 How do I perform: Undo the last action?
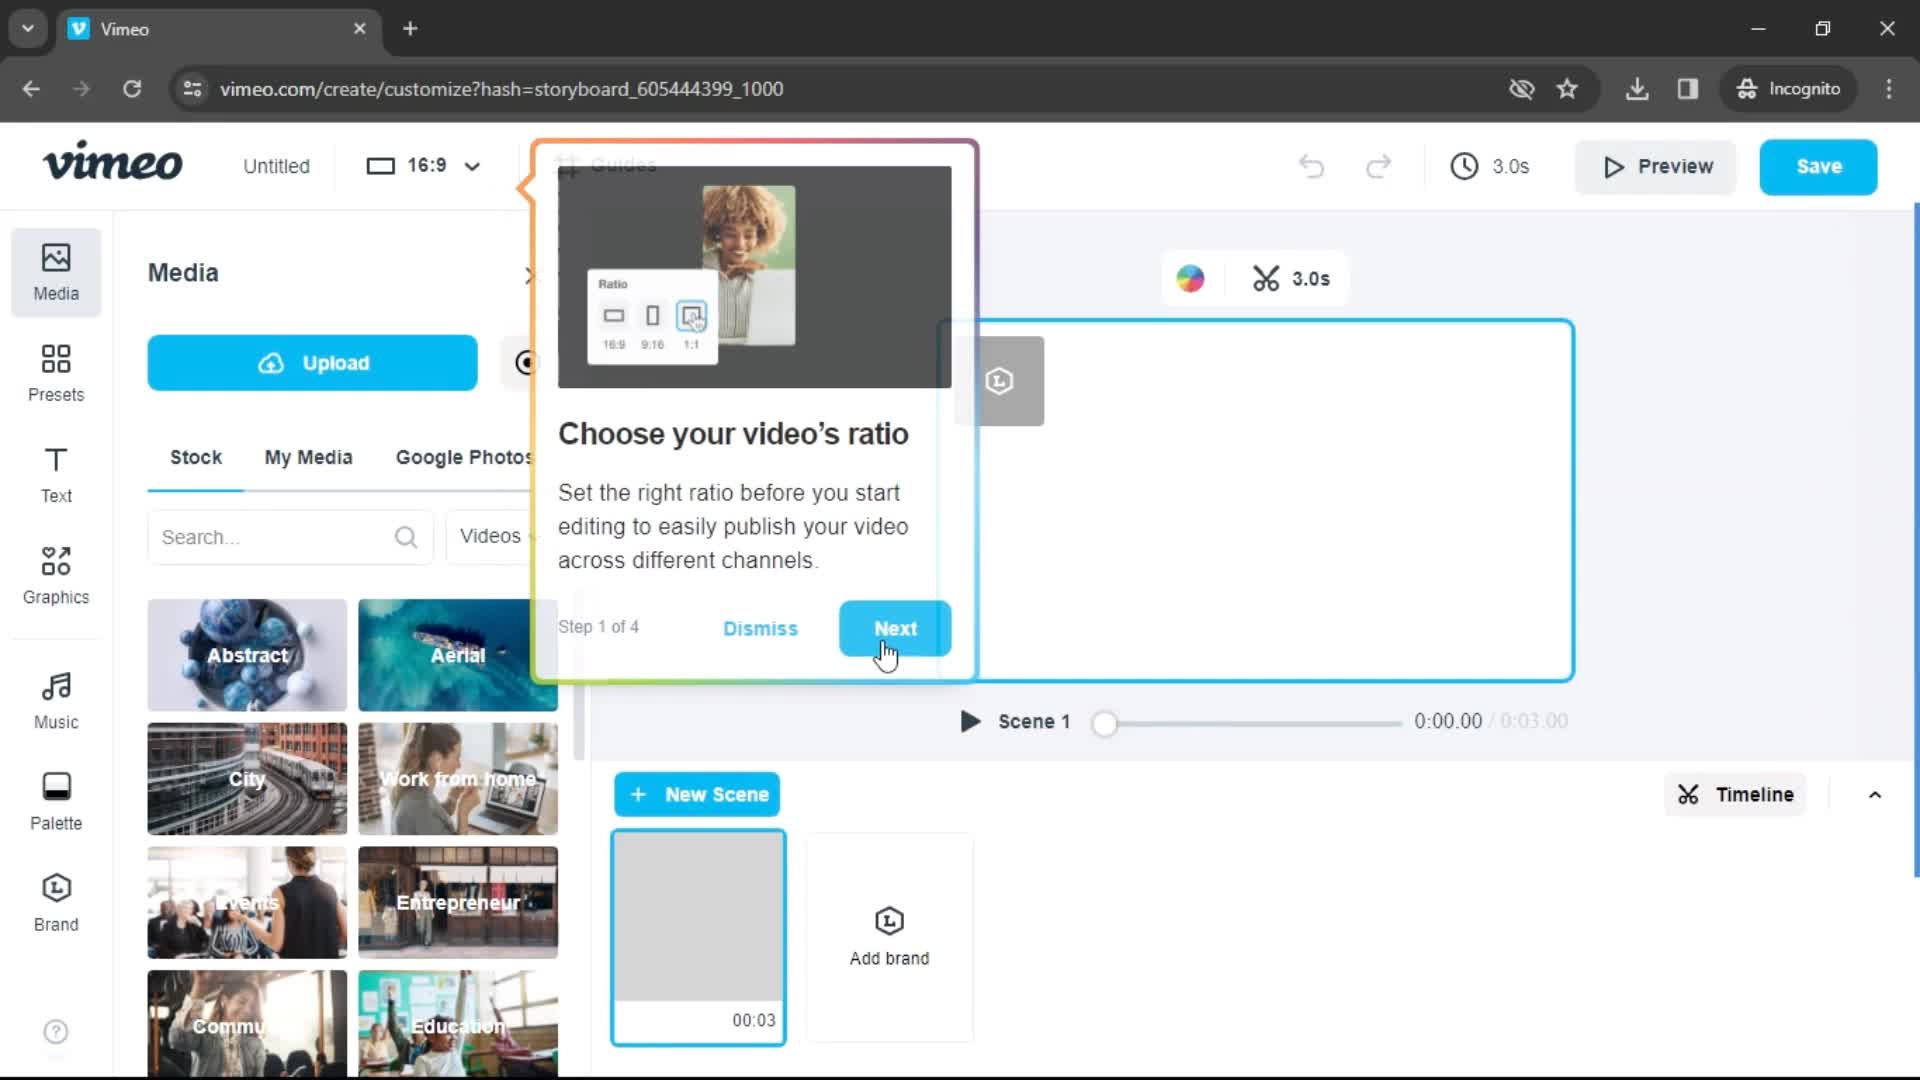1311,166
